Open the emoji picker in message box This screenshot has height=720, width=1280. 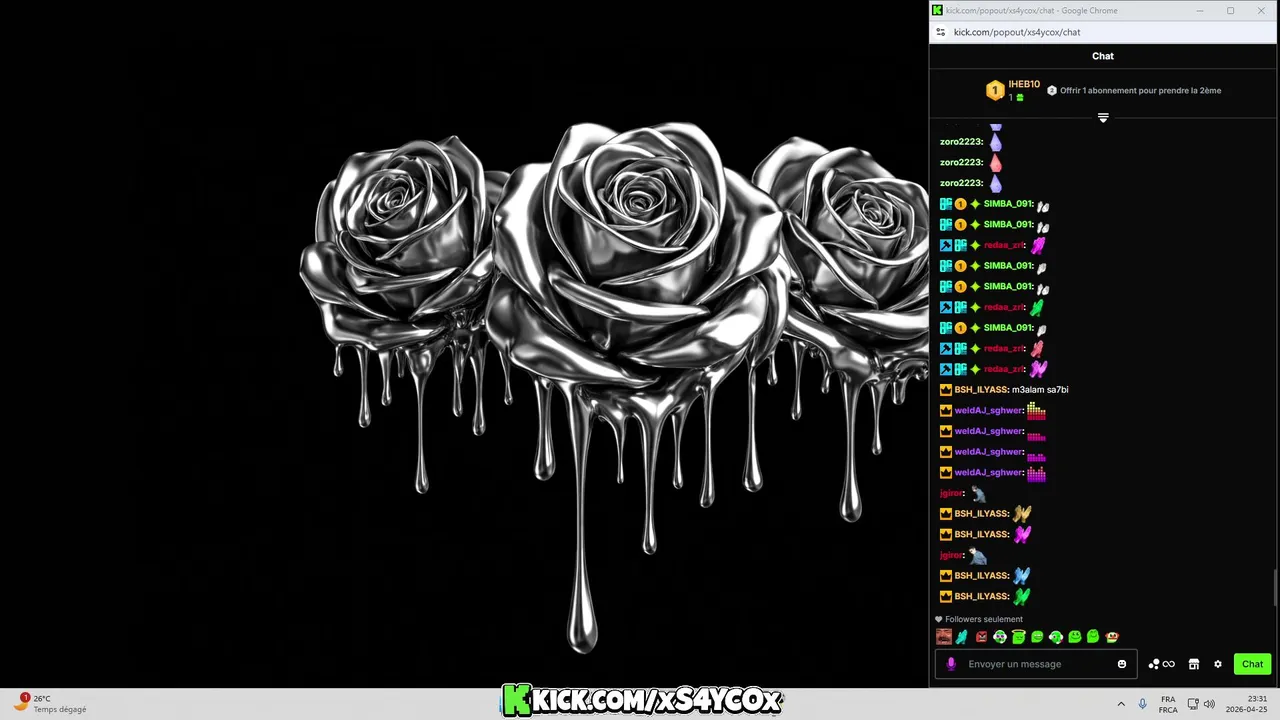coord(1122,664)
